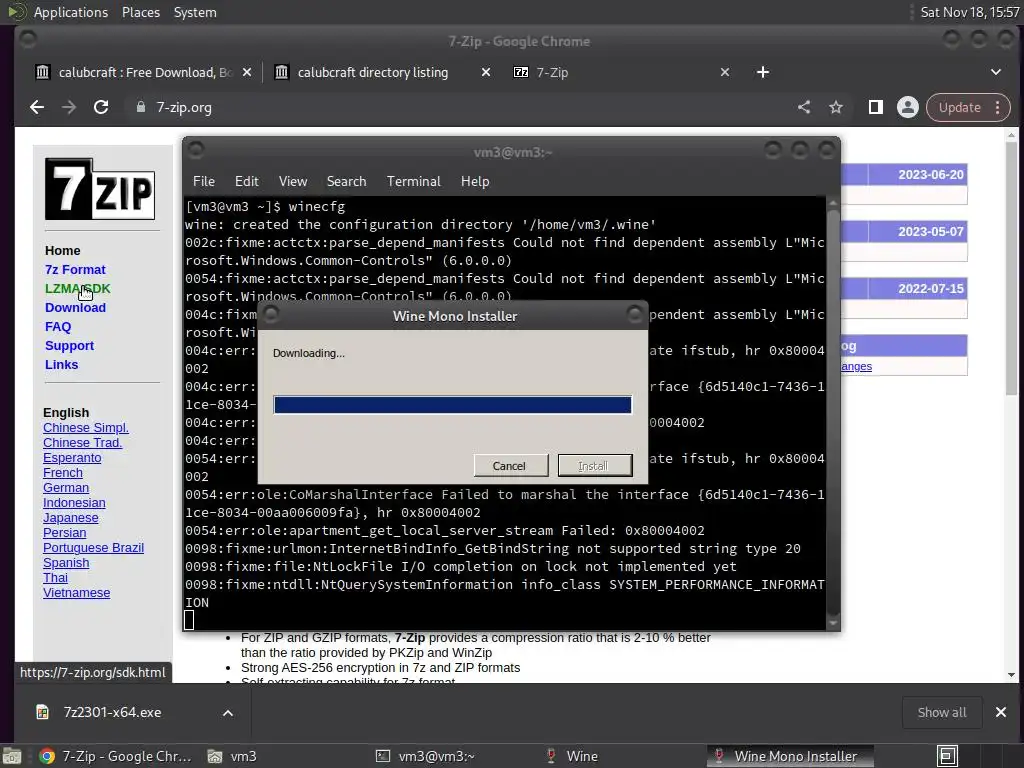Go back in Chrome
This screenshot has width=1024, height=768.
point(37,107)
